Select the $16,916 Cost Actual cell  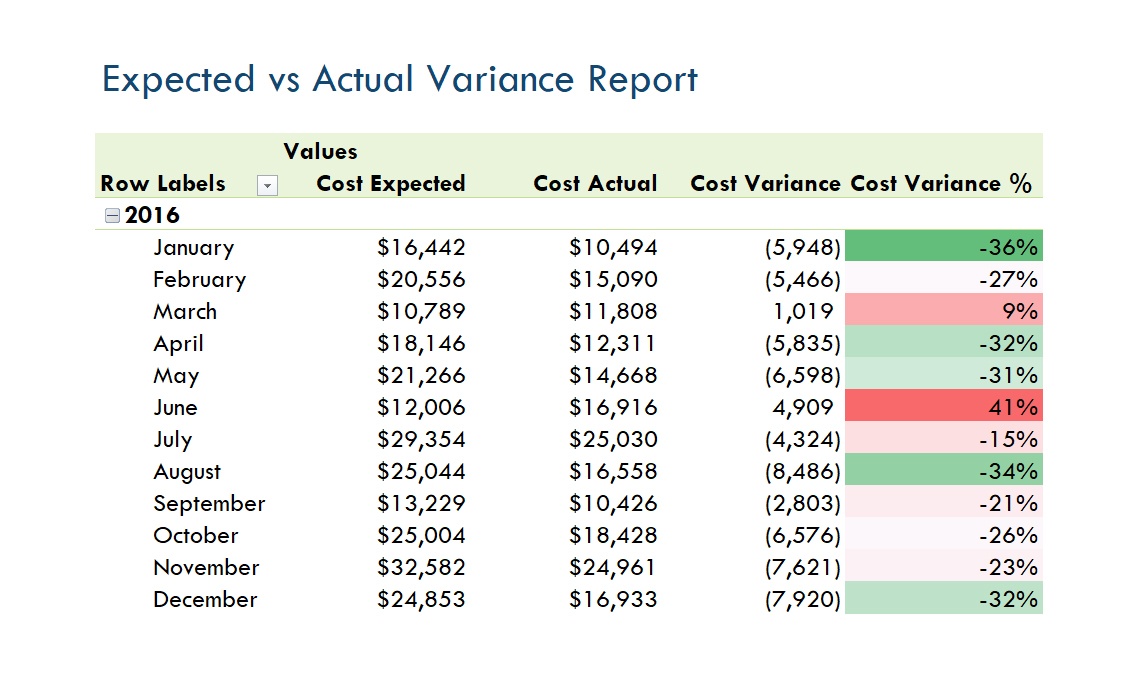pyautogui.click(x=613, y=407)
